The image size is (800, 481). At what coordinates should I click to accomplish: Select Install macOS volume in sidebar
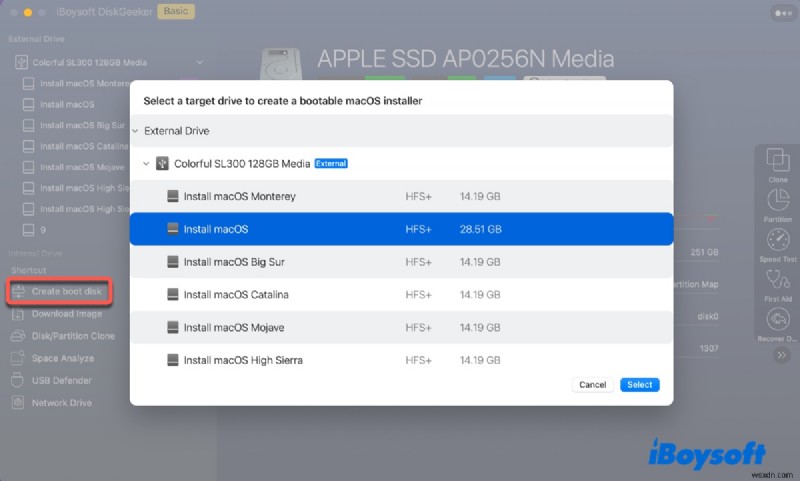pos(67,104)
